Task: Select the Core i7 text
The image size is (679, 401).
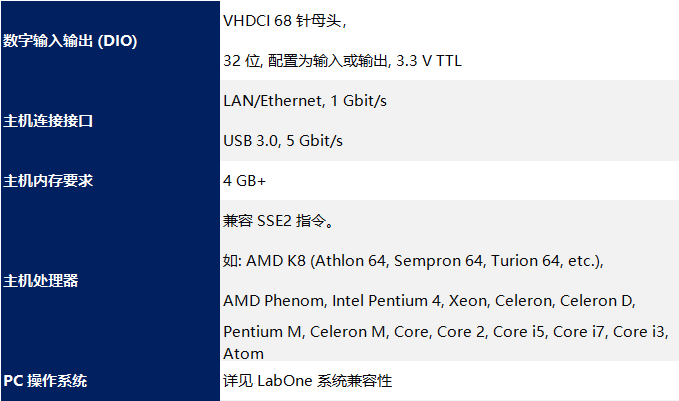Action: click(x=579, y=331)
